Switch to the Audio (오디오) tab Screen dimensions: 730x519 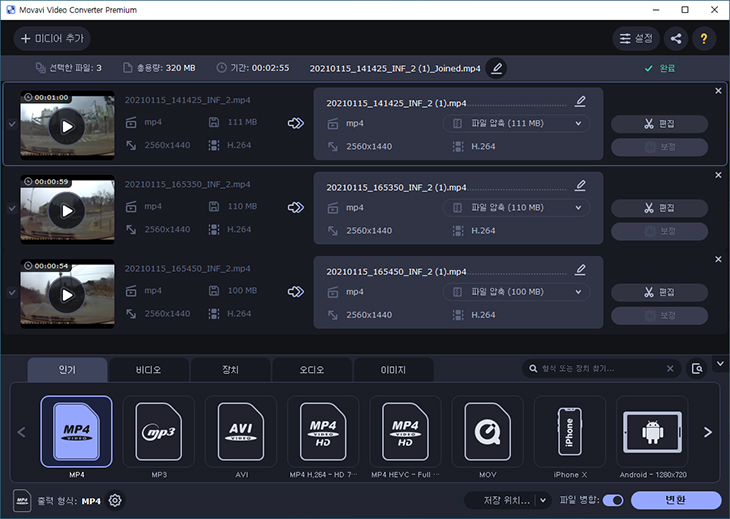click(312, 370)
